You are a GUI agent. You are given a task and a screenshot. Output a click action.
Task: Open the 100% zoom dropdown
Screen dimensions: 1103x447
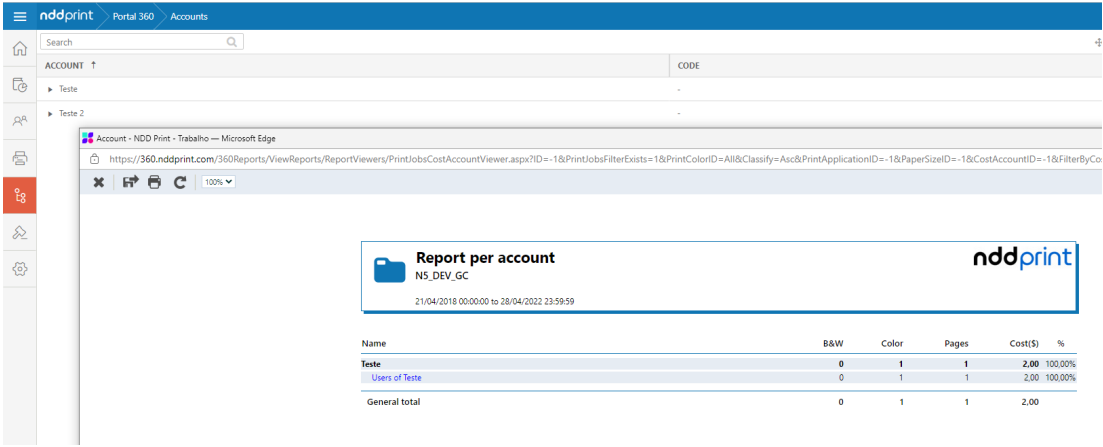[218, 182]
